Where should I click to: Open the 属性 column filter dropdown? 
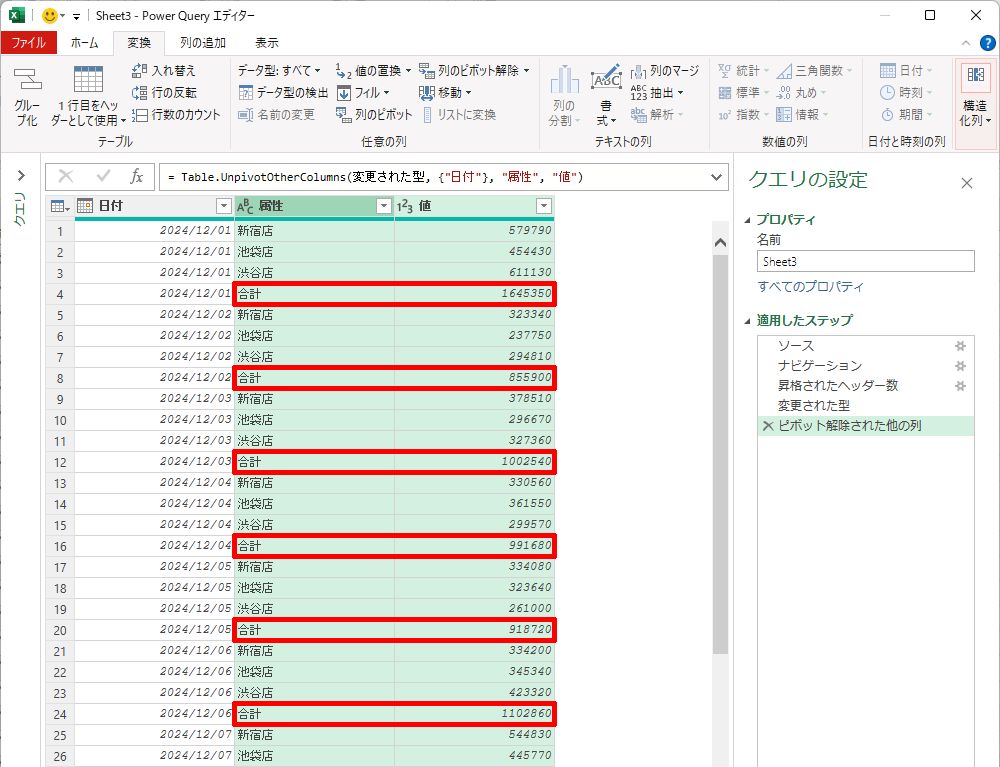tap(383, 206)
